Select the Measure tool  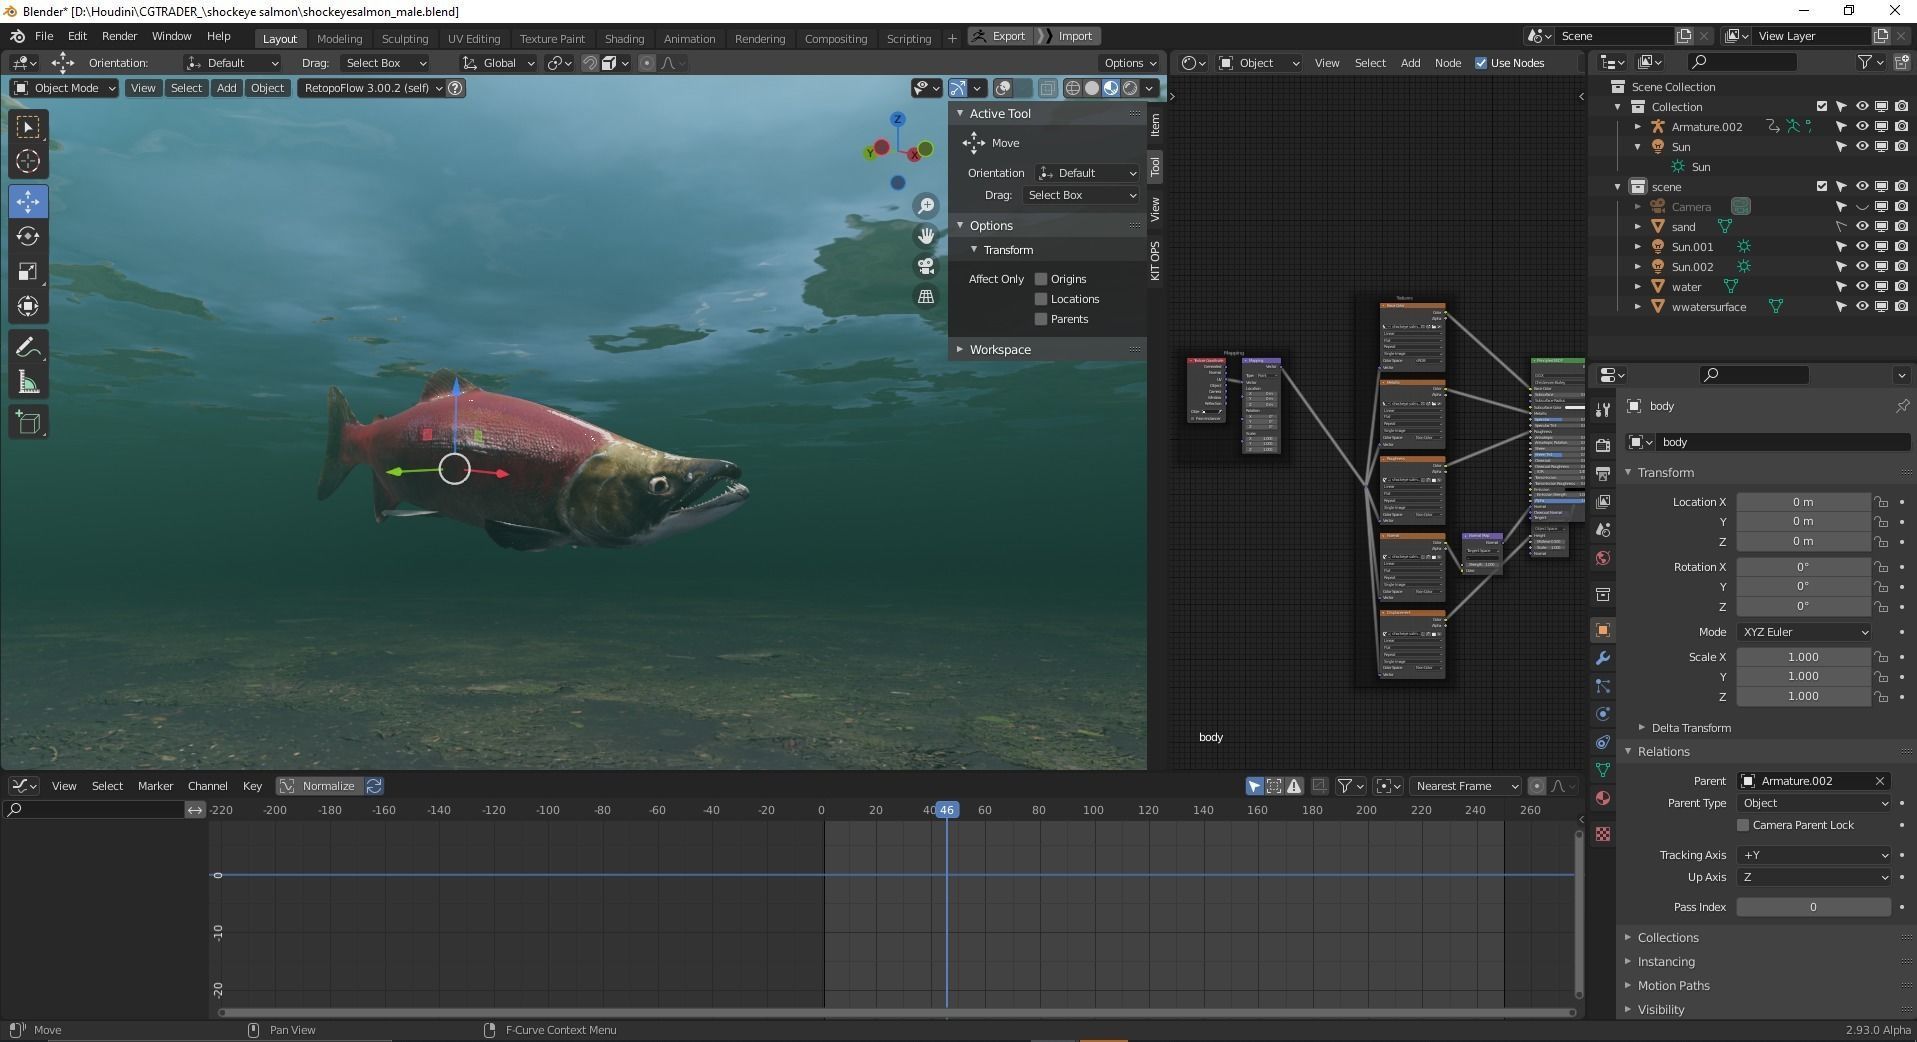(x=28, y=383)
